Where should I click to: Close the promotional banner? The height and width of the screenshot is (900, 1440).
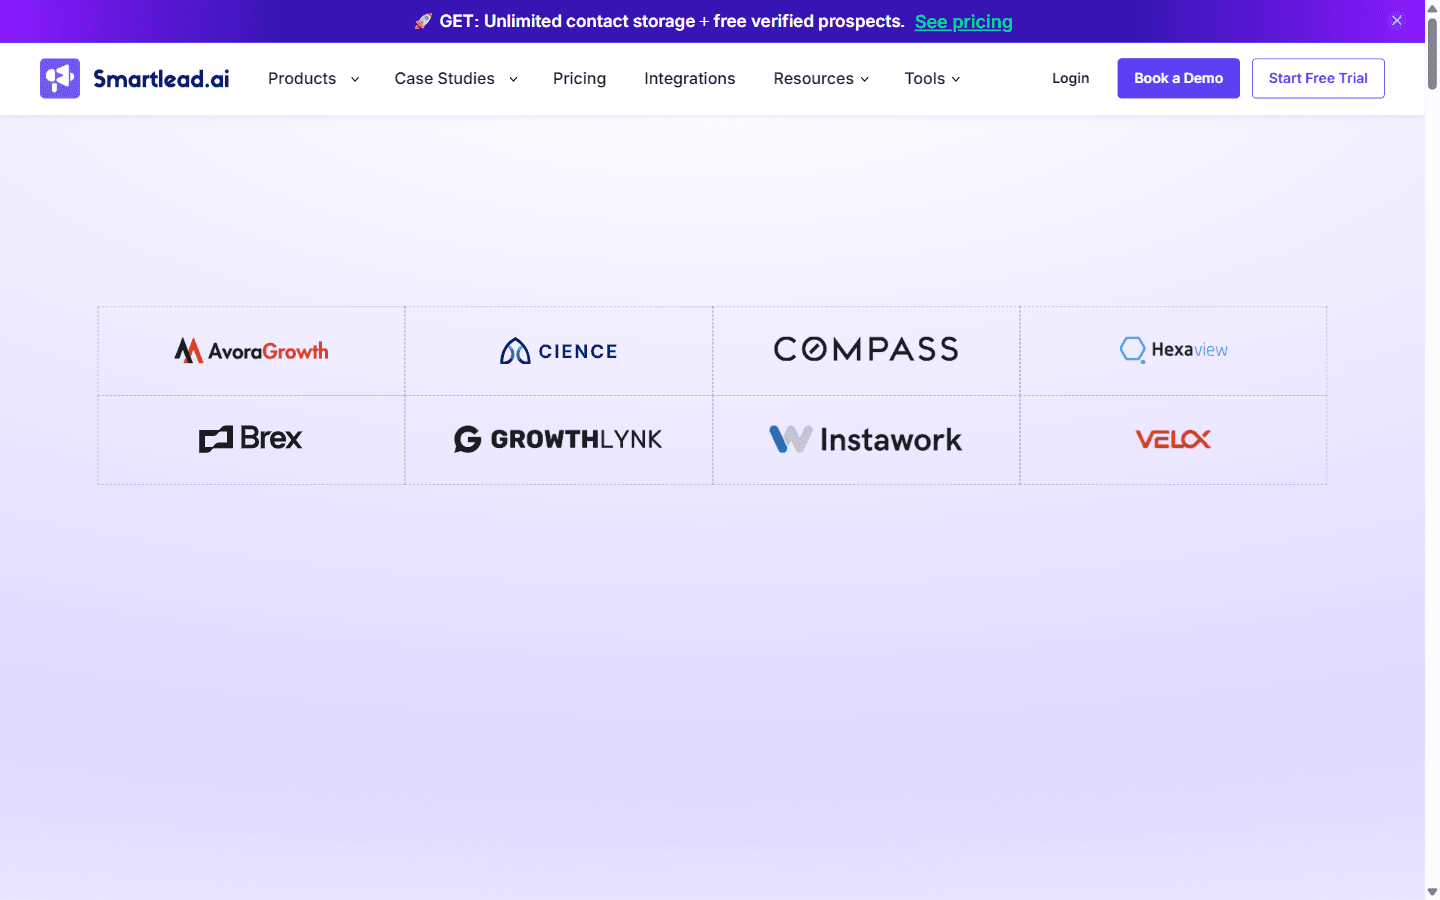pyautogui.click(x=1397, y=20)
